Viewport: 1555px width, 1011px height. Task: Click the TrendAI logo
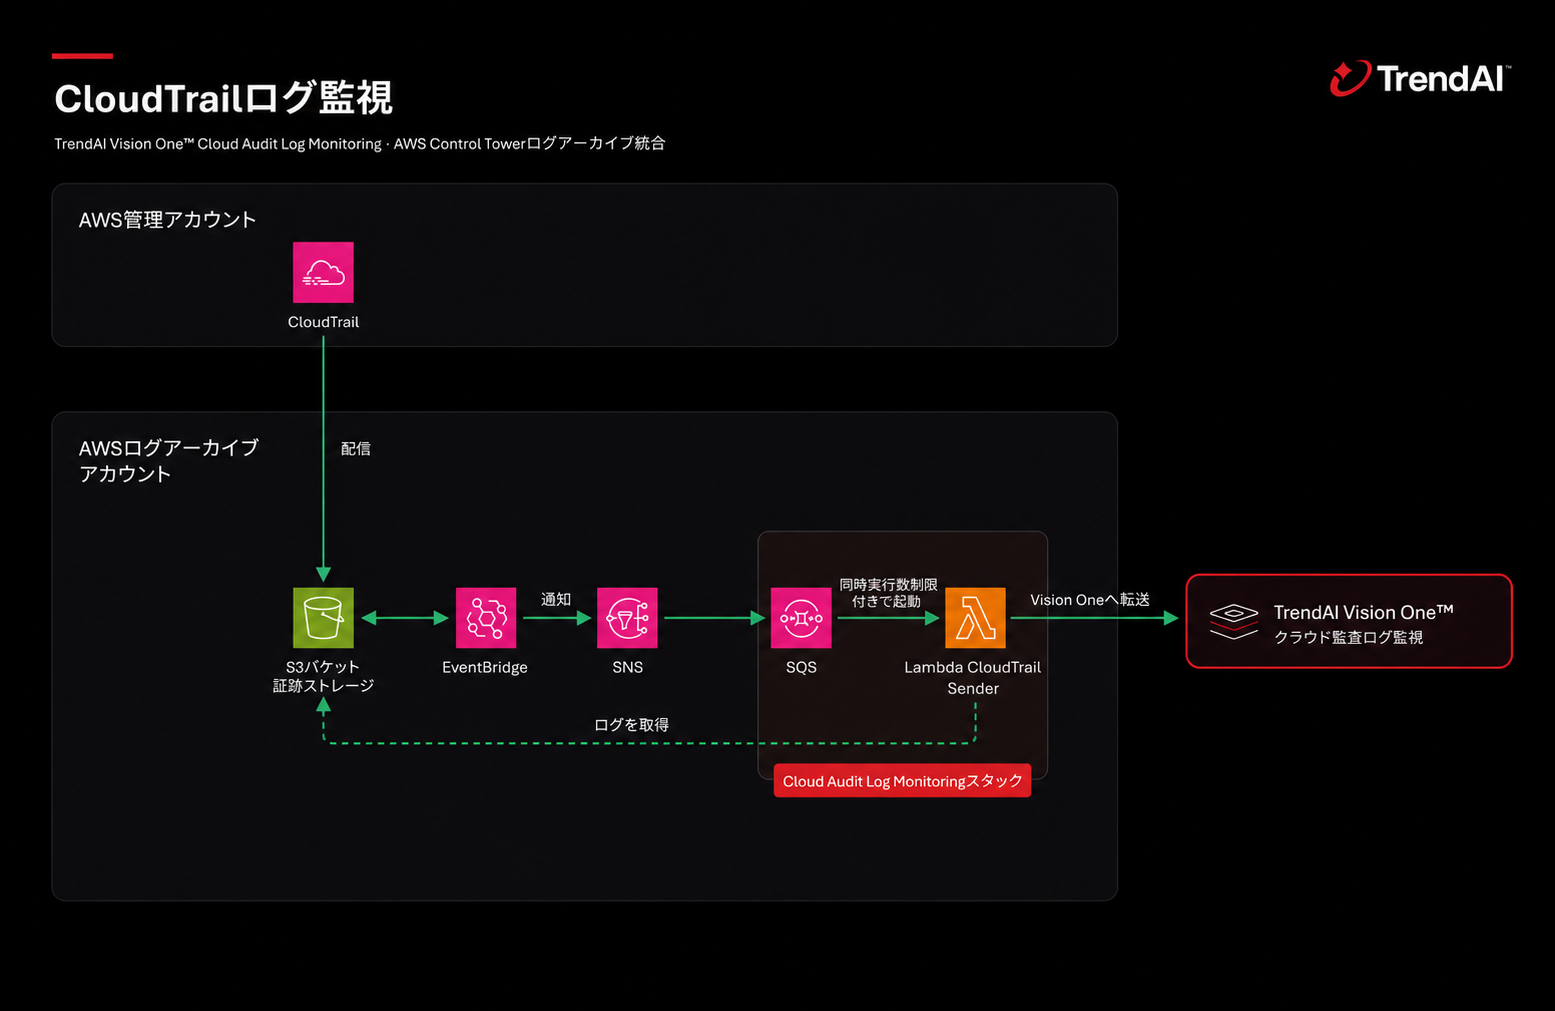(x=1420, y=78)
